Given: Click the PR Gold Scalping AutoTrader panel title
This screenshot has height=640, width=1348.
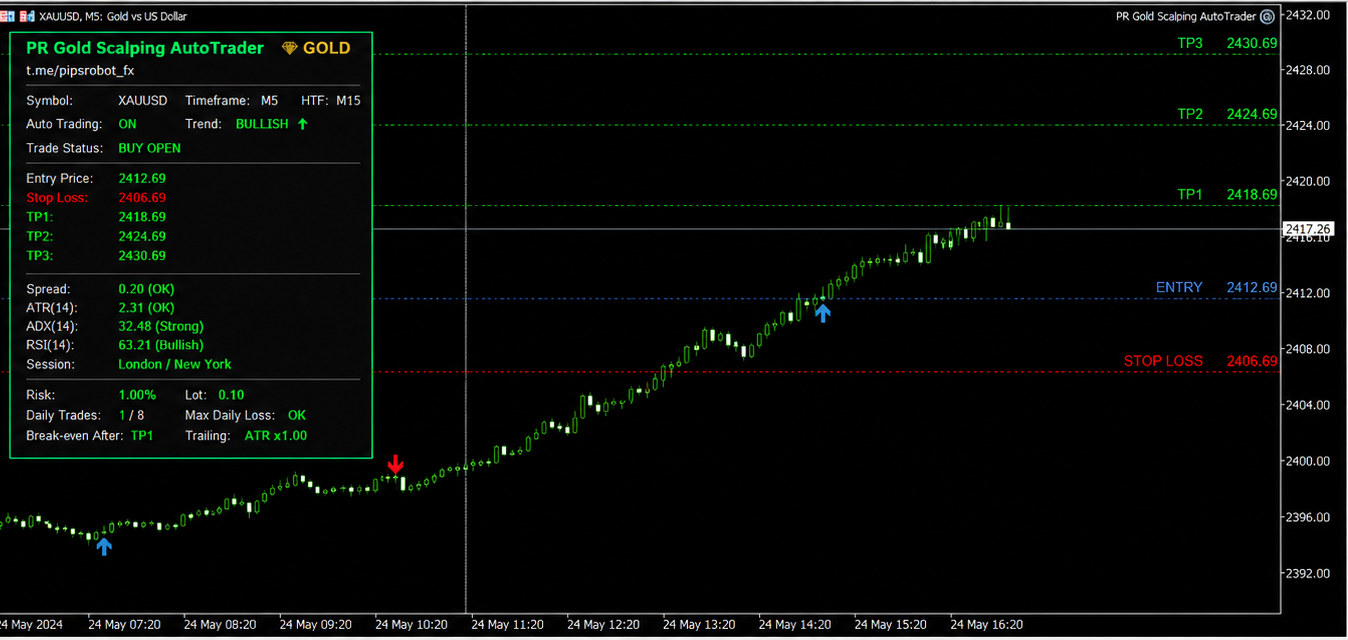Looking at the screenshot, I should coord(145,48).
